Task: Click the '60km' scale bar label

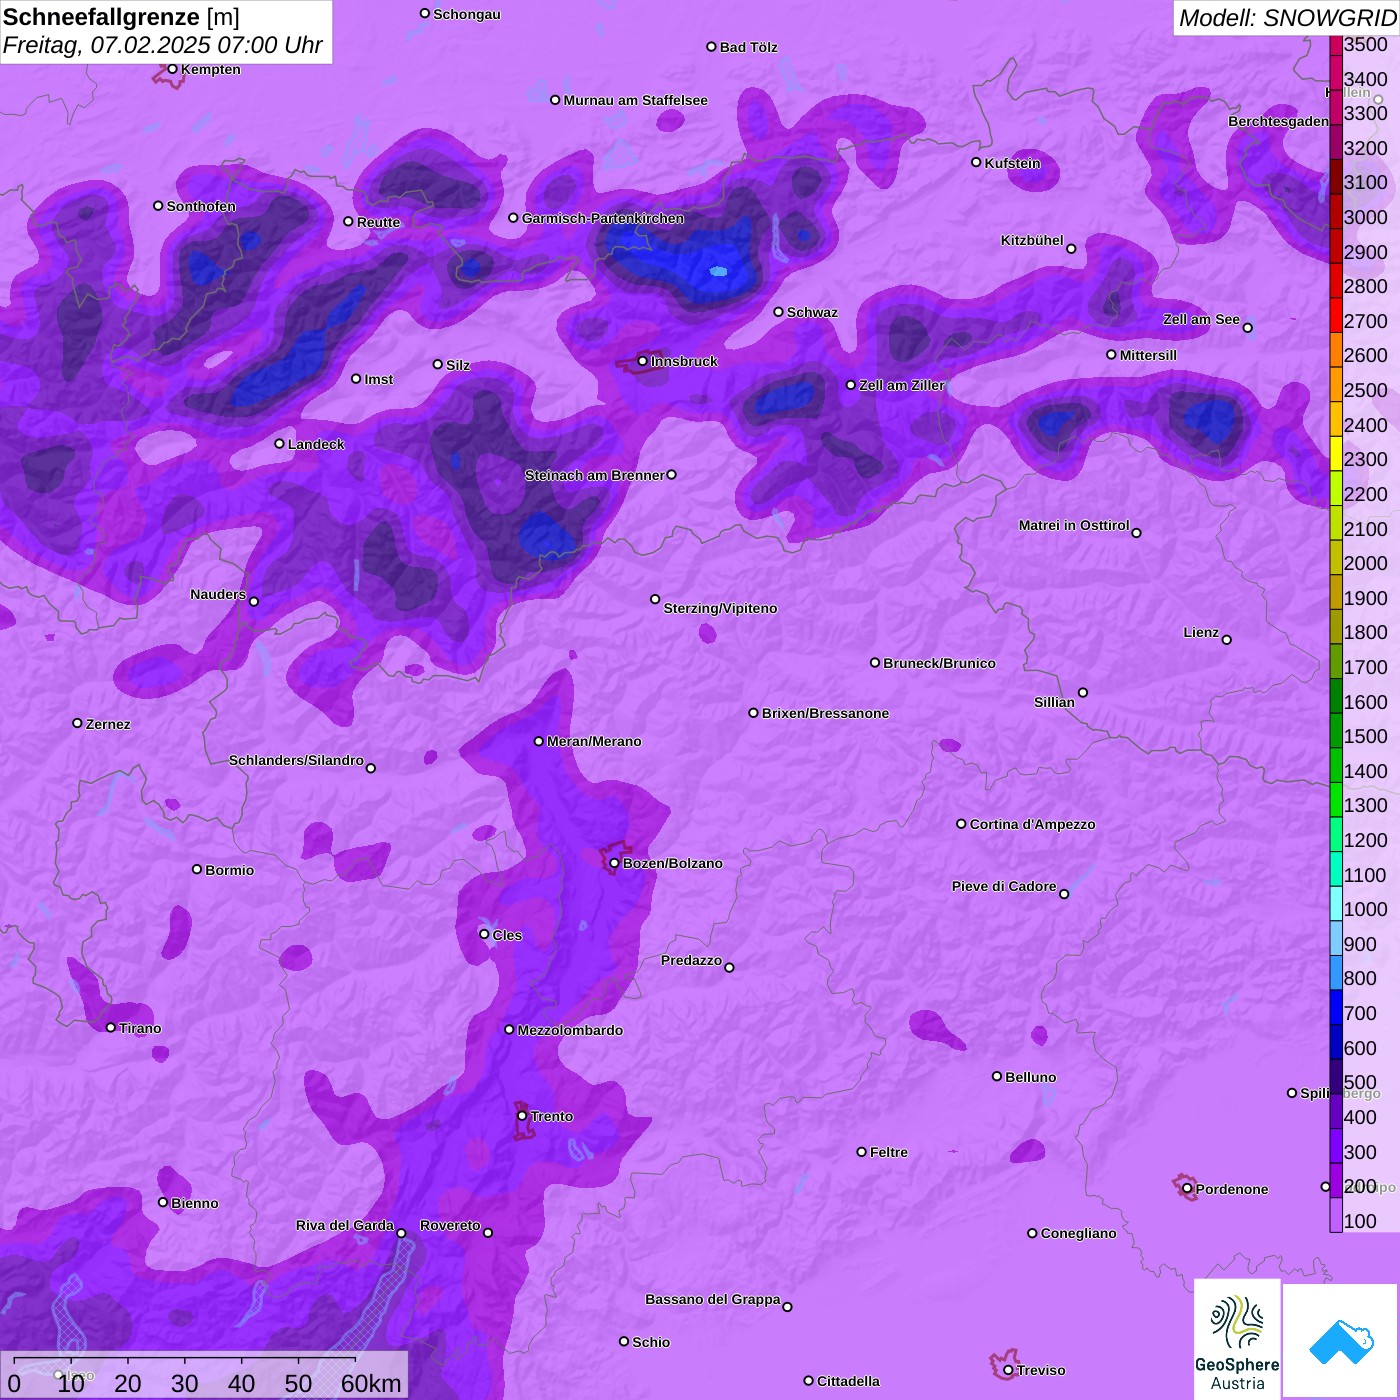Action: tap(371, 1383)
